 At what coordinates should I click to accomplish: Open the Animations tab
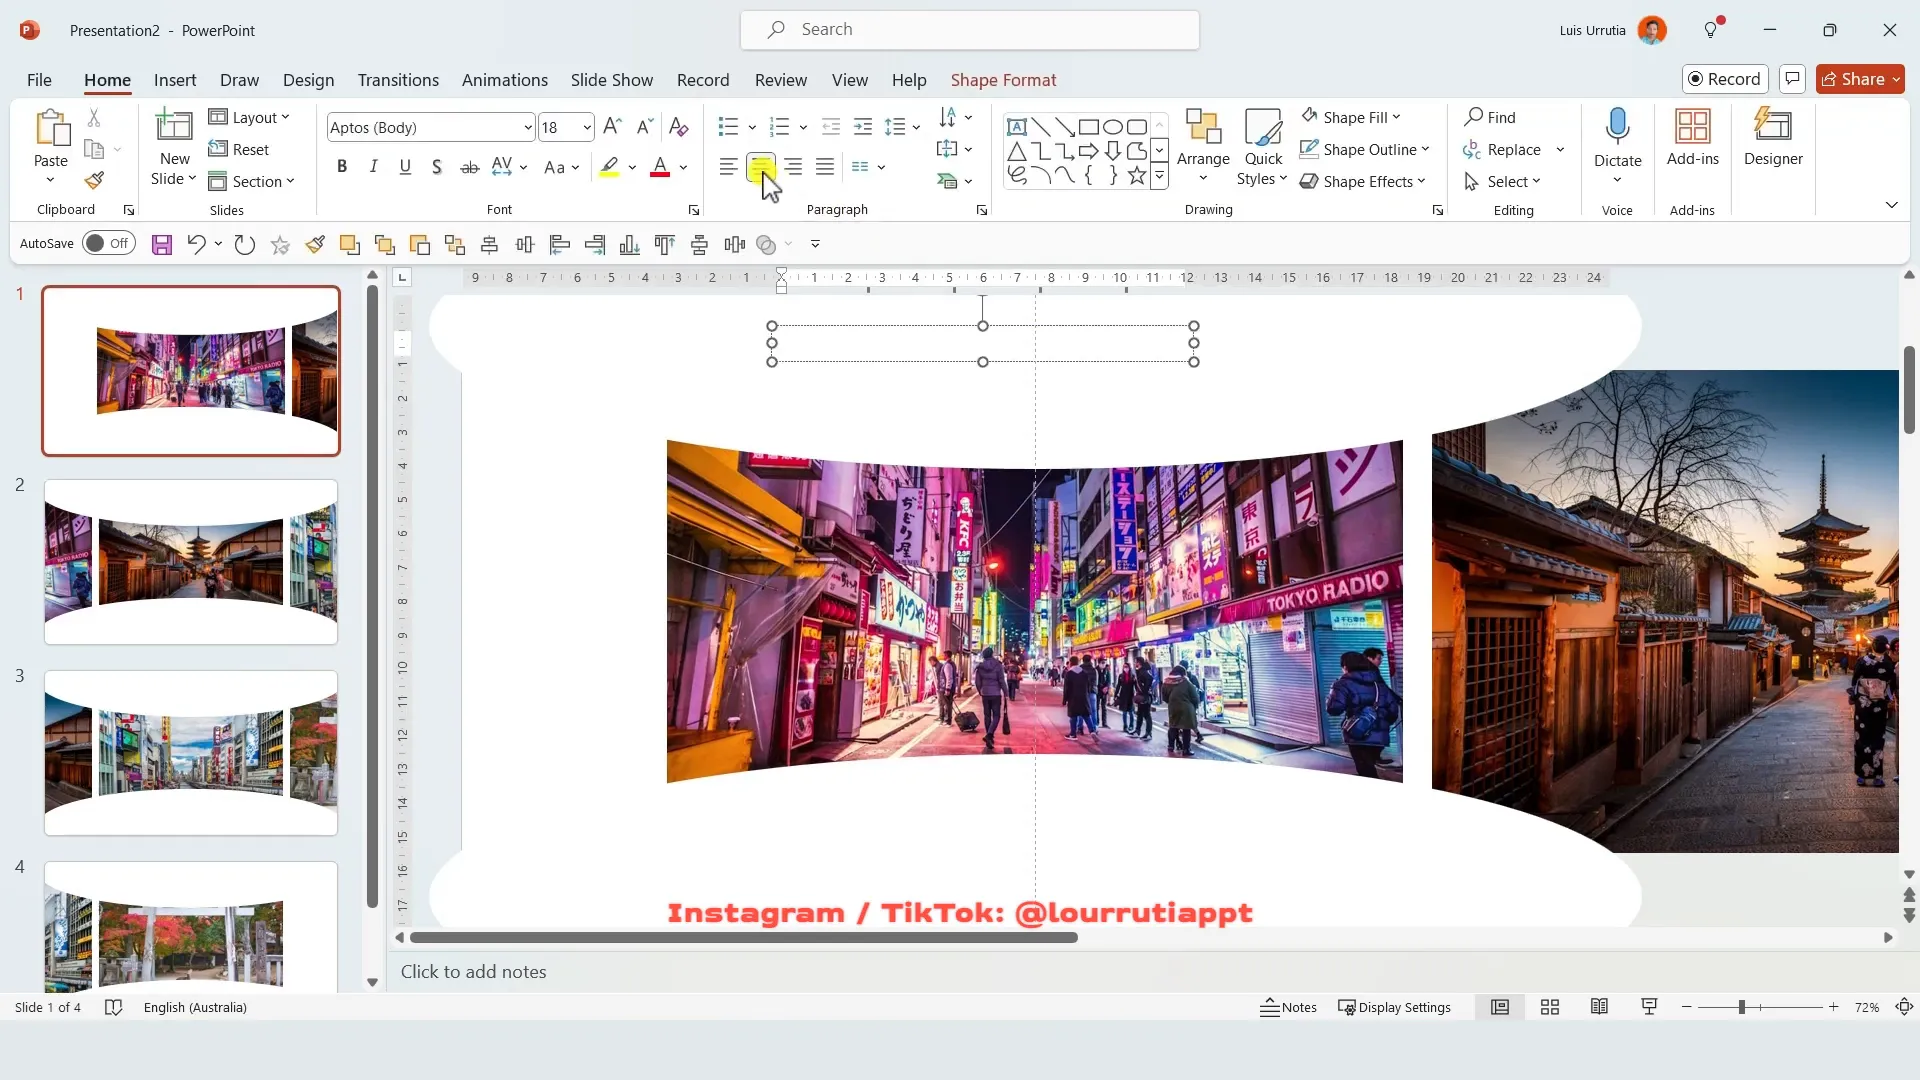click(x=504, y=80)
